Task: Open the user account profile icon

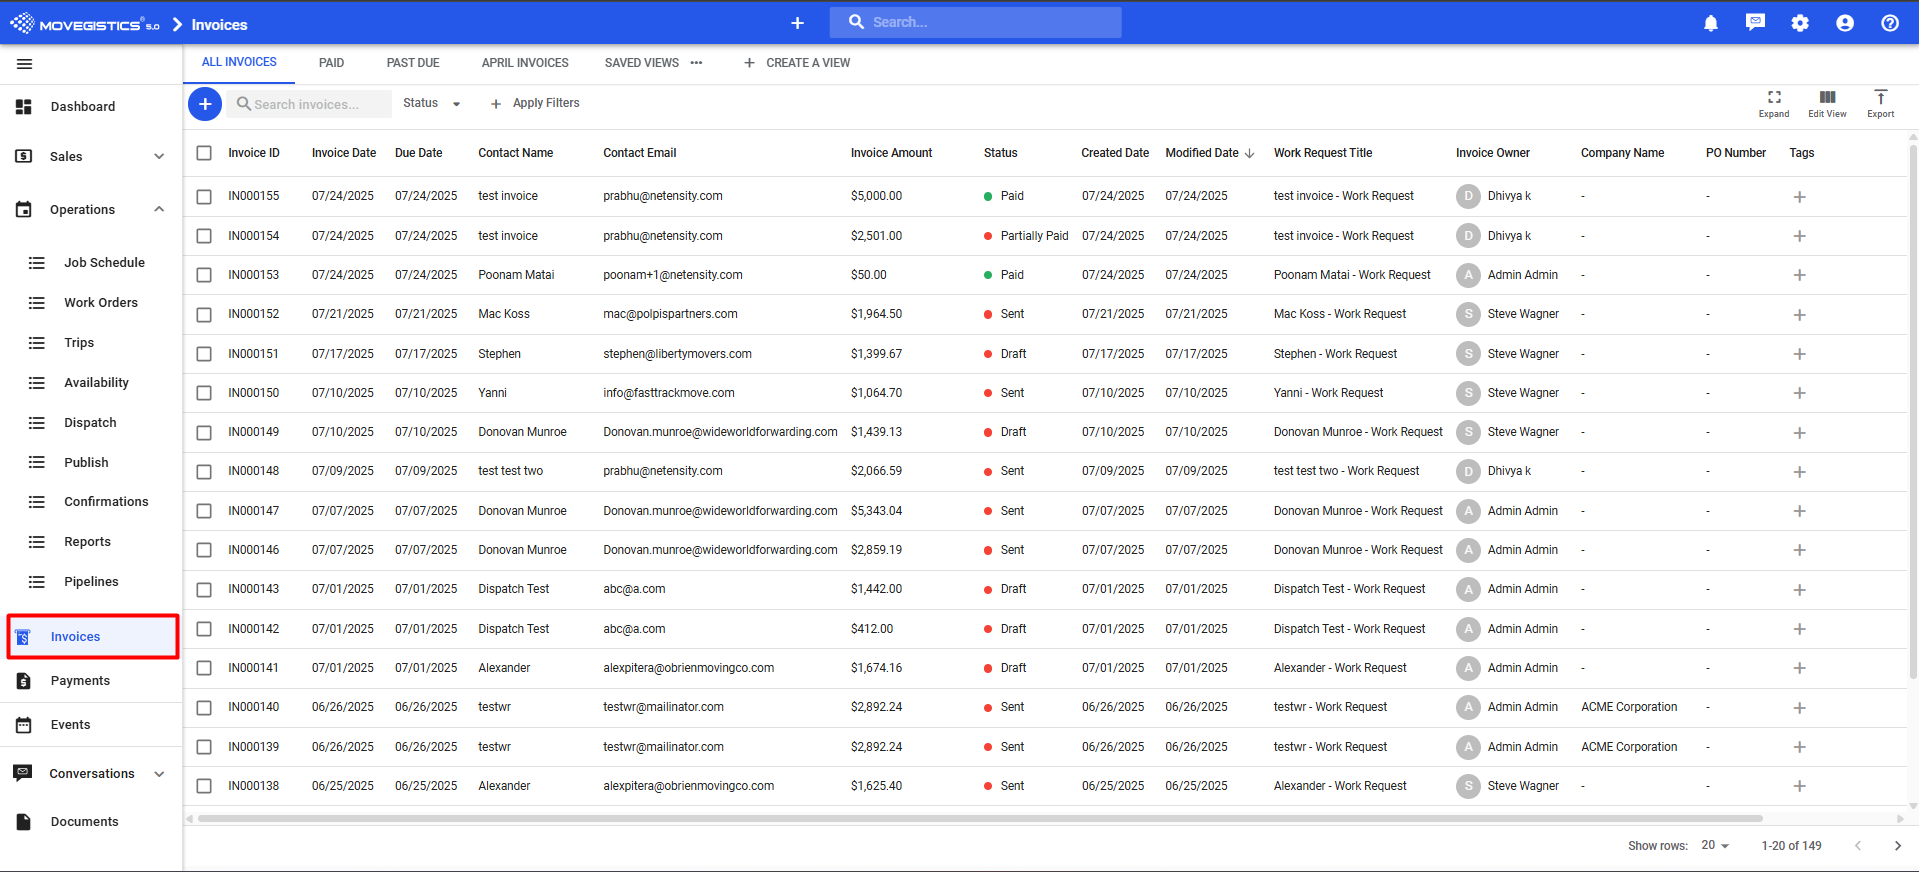Action: point(1845,23)
